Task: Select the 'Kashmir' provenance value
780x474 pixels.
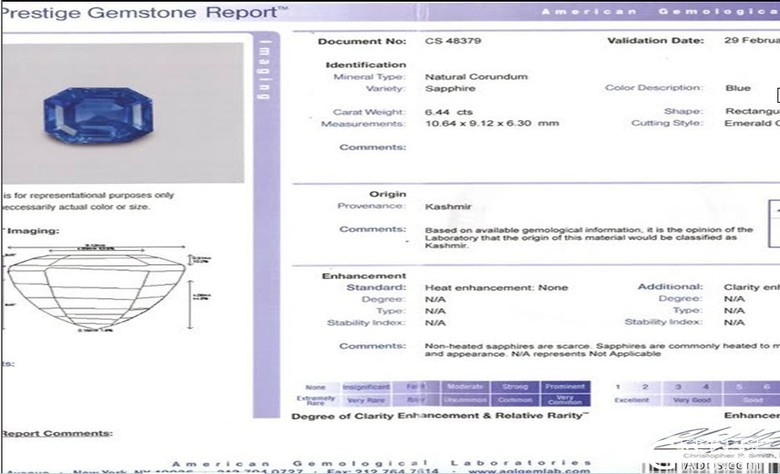Action: click(x=448, y=206)
